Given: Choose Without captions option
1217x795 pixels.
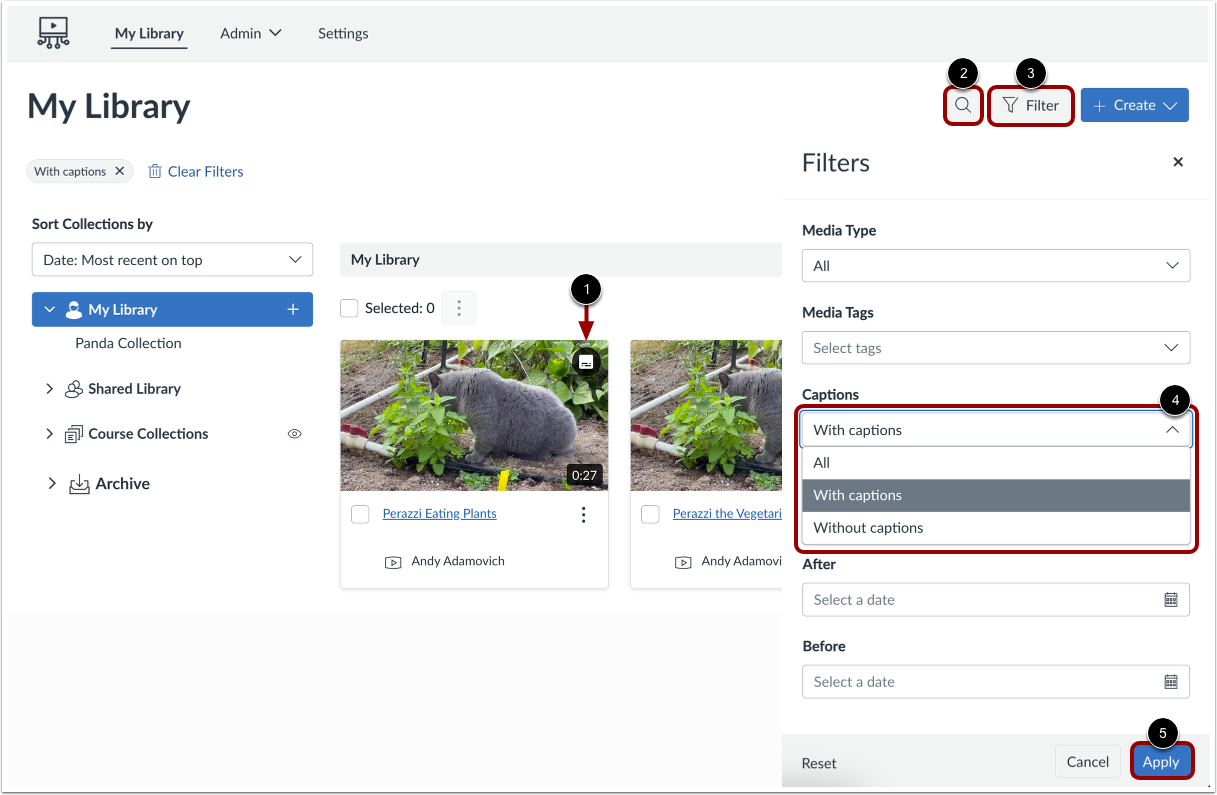Looking at the screenshot, I should pos(996,528).
